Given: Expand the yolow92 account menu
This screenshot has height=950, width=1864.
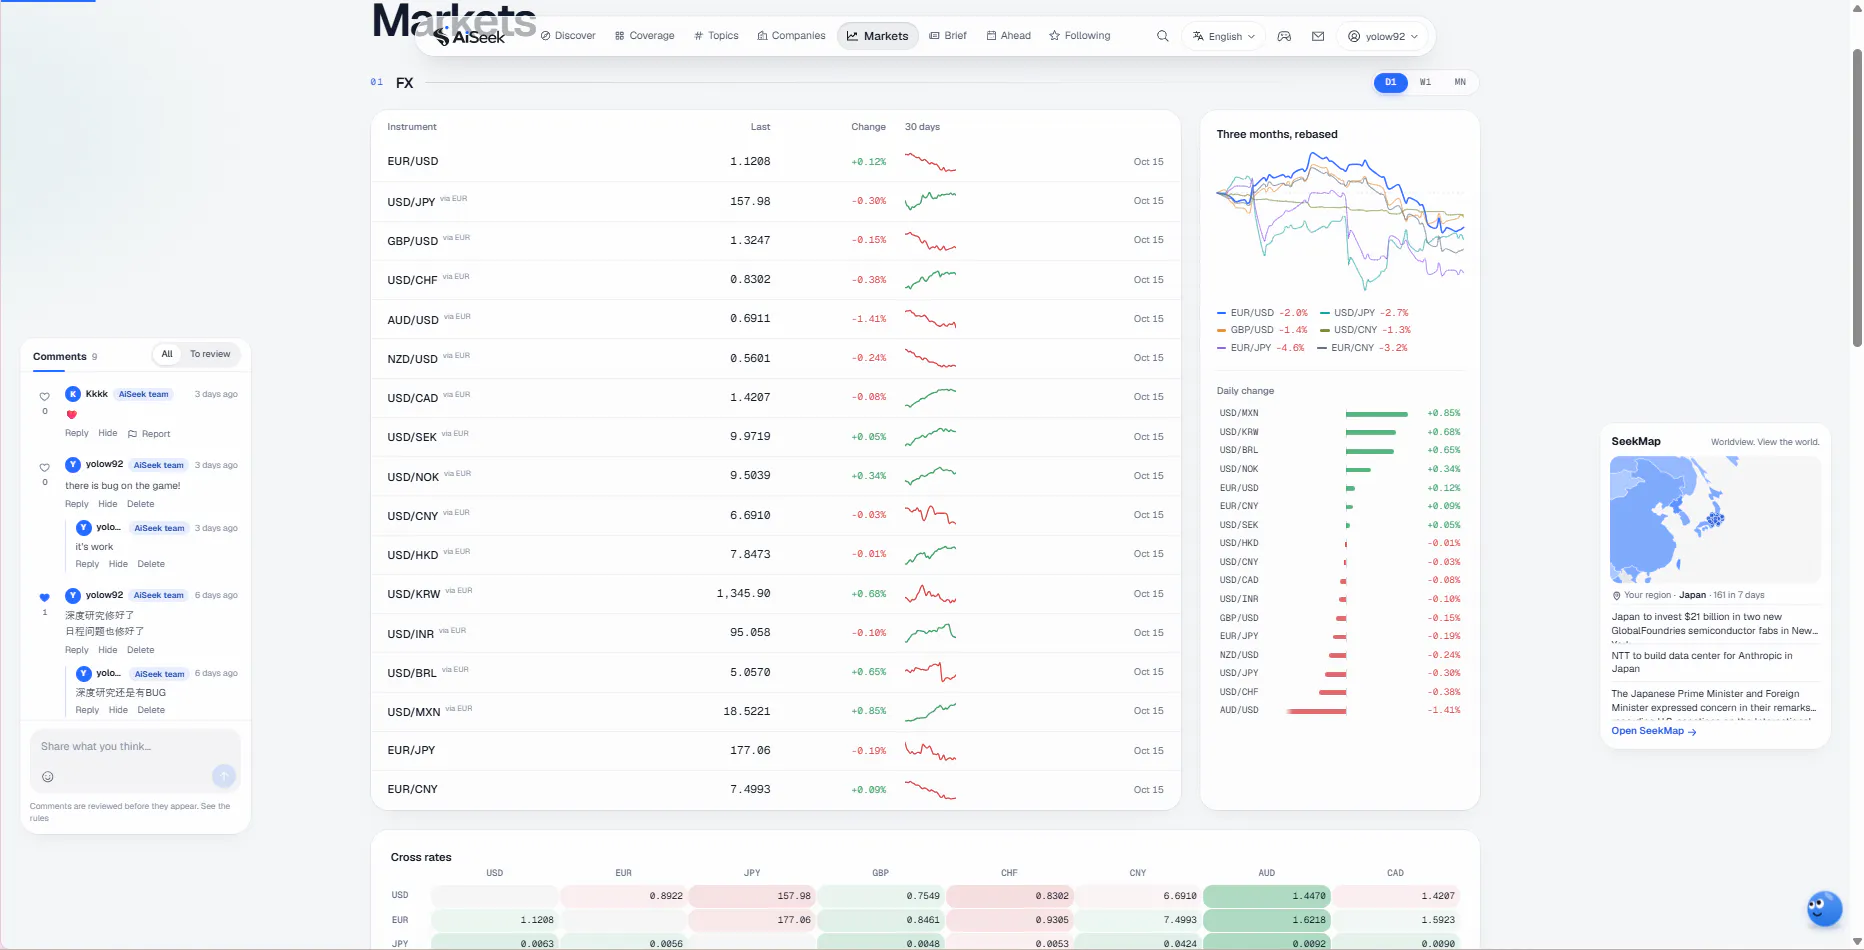Looking at the screenshot, I should click(x=1383, y=36).
